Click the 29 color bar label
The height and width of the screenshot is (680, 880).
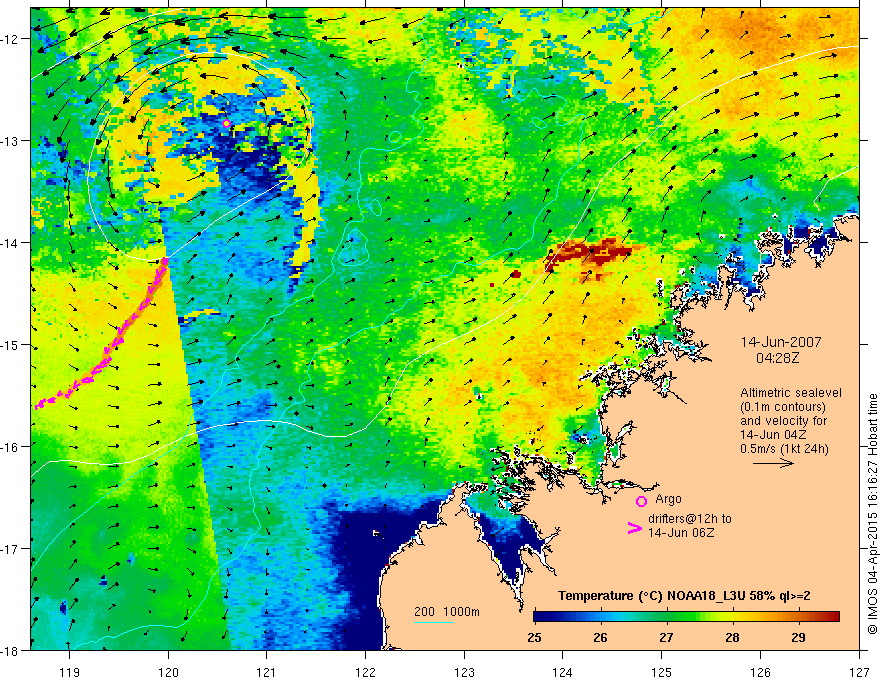click(798, 637)
